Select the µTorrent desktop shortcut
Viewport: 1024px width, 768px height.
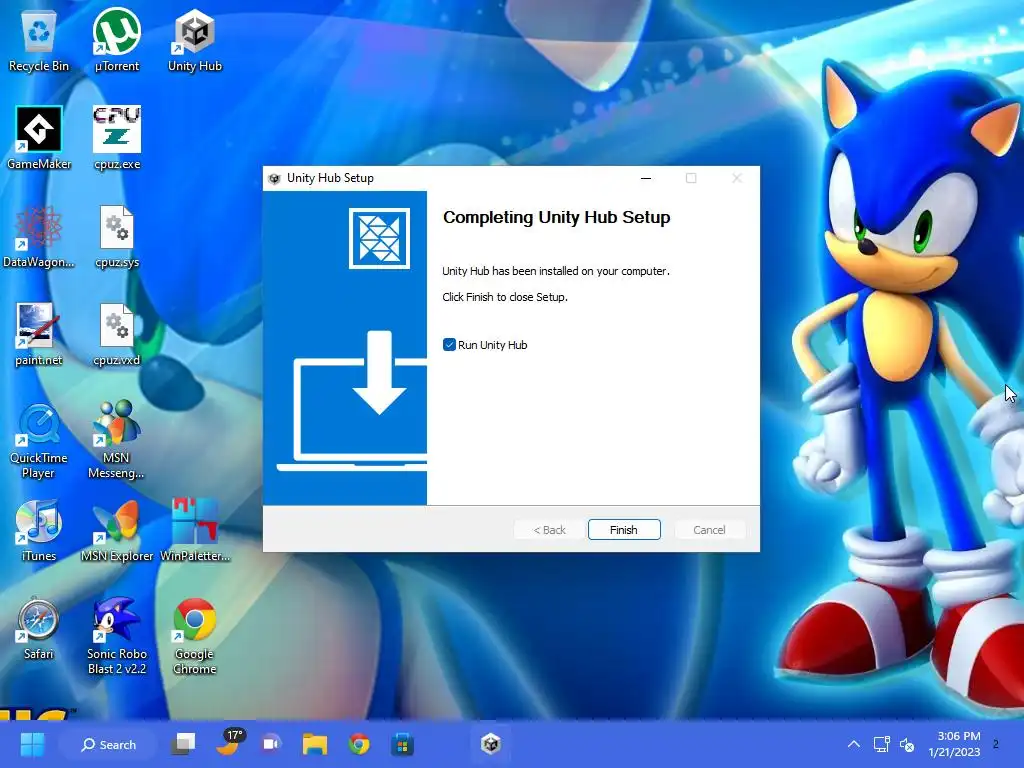pos(117,40)
